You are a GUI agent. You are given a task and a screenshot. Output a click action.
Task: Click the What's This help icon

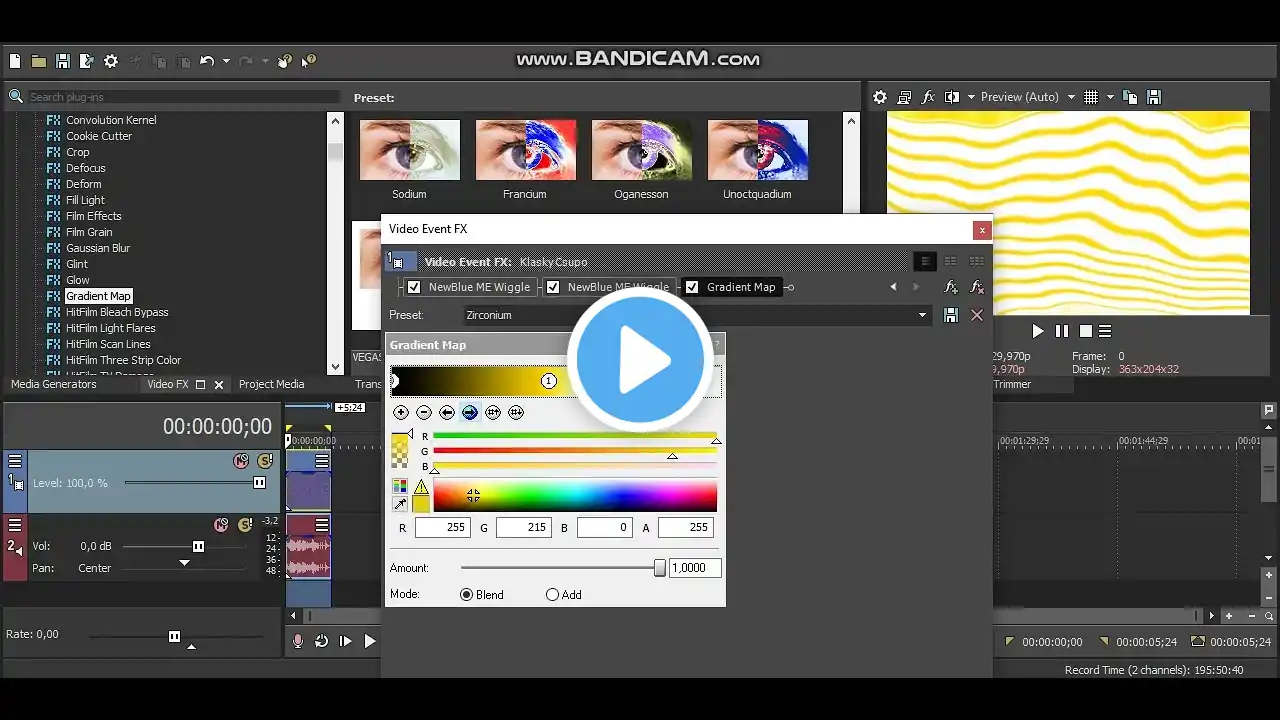(x=308, y=62)
